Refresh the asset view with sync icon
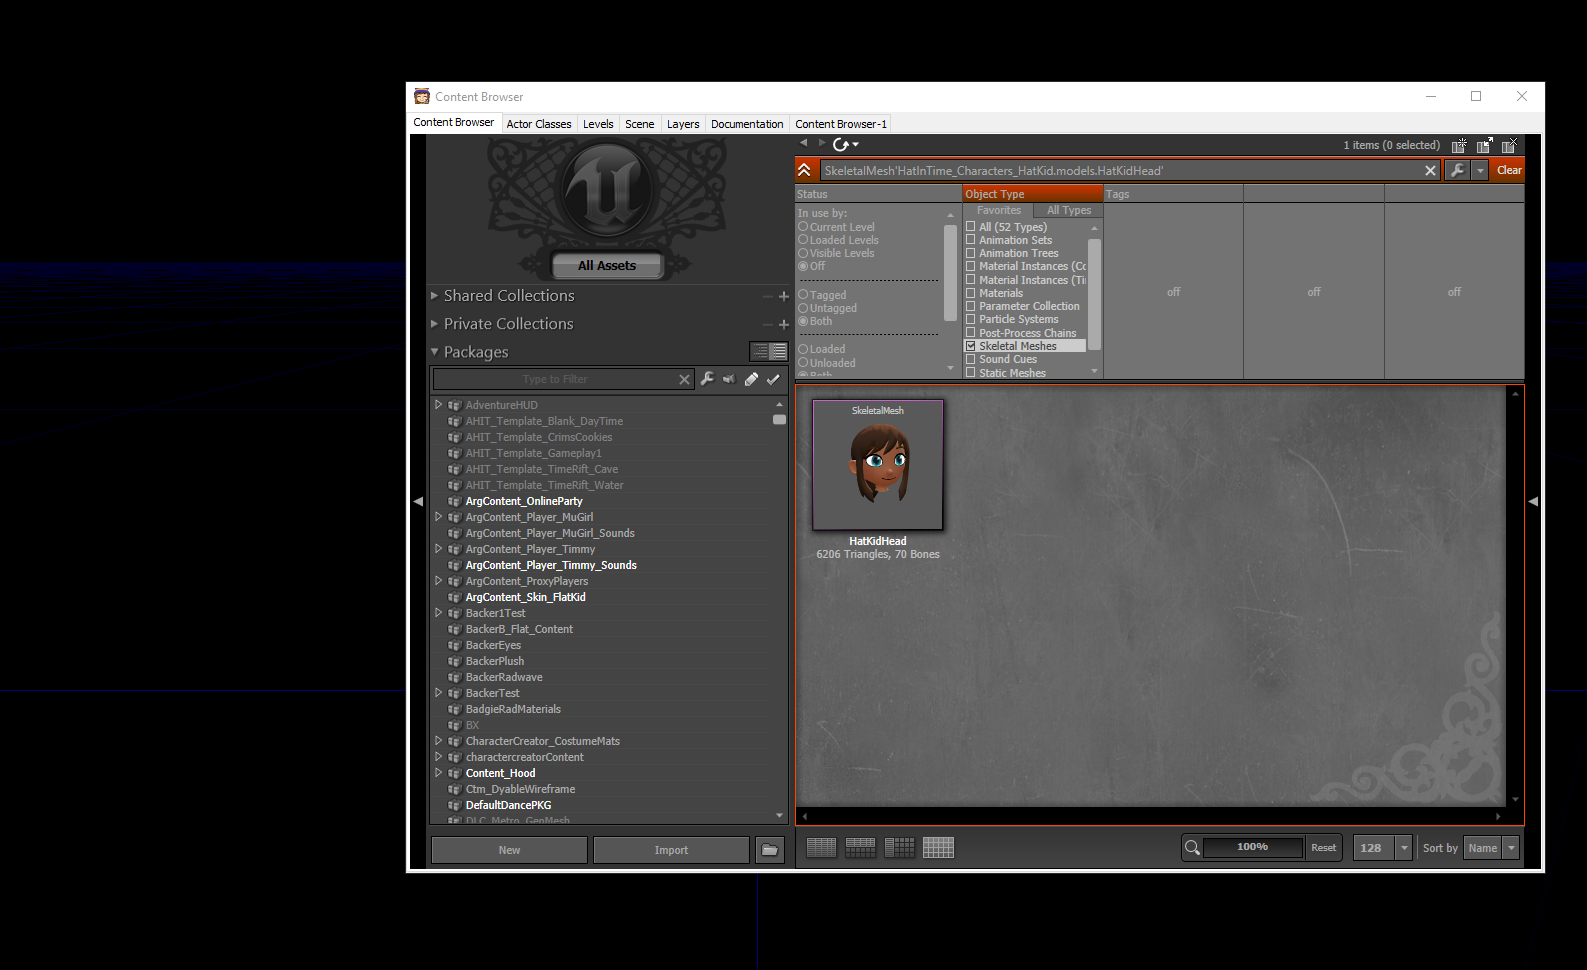This screenshot has width=1587, height=970. [x=842, y=144]
